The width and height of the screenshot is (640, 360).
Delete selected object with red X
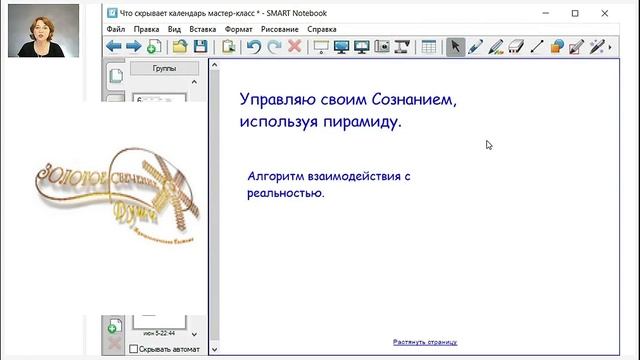pyautogui.click(x=294, y=47)
